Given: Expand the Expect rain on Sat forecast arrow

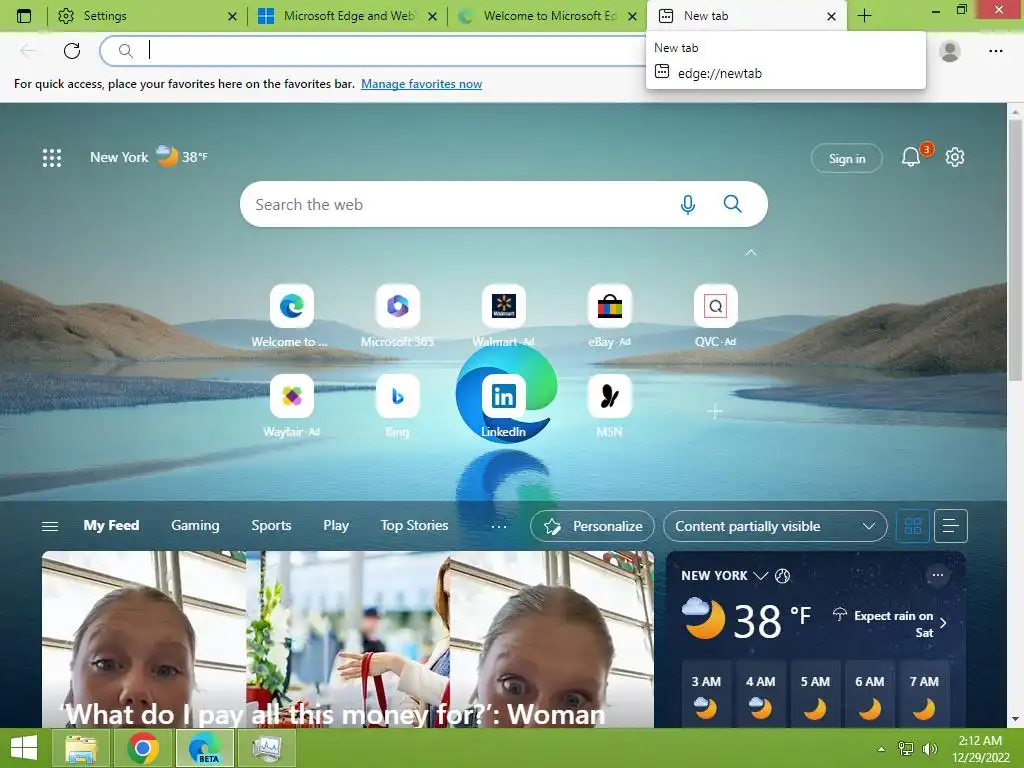Looking at the screenshot, I should (943, 623).
